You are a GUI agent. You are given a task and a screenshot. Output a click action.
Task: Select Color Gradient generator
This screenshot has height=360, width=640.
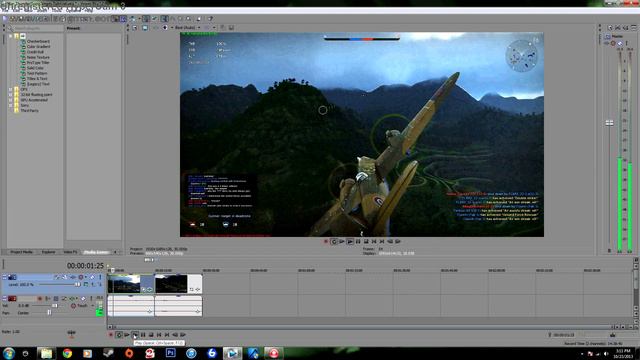[38, 47]
